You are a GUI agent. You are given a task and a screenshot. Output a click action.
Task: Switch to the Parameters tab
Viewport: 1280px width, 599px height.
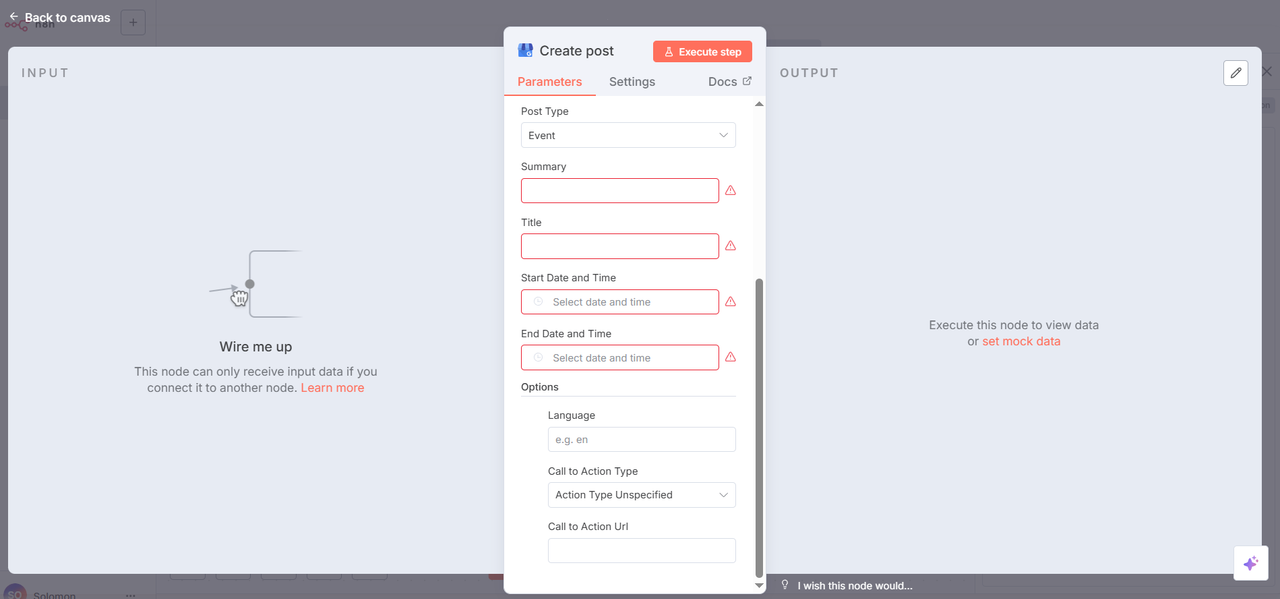pyautogui.click(x=550, y=82)
